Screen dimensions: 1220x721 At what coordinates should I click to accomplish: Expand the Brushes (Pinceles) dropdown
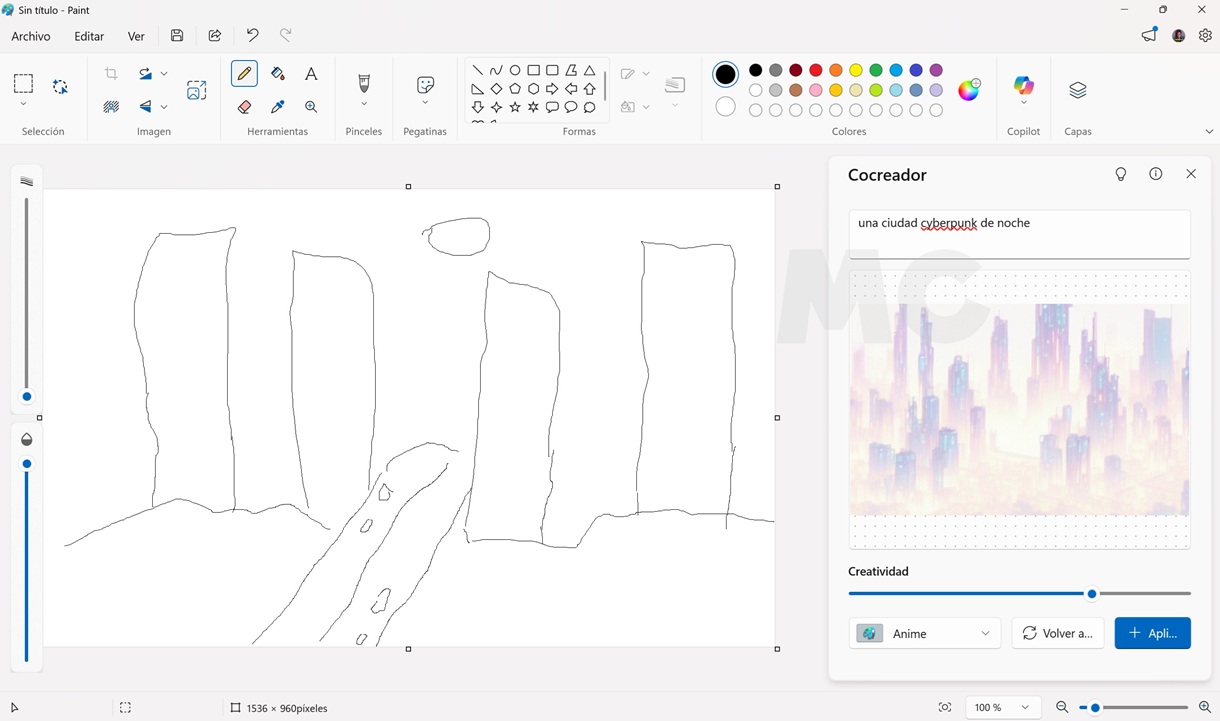364,104
